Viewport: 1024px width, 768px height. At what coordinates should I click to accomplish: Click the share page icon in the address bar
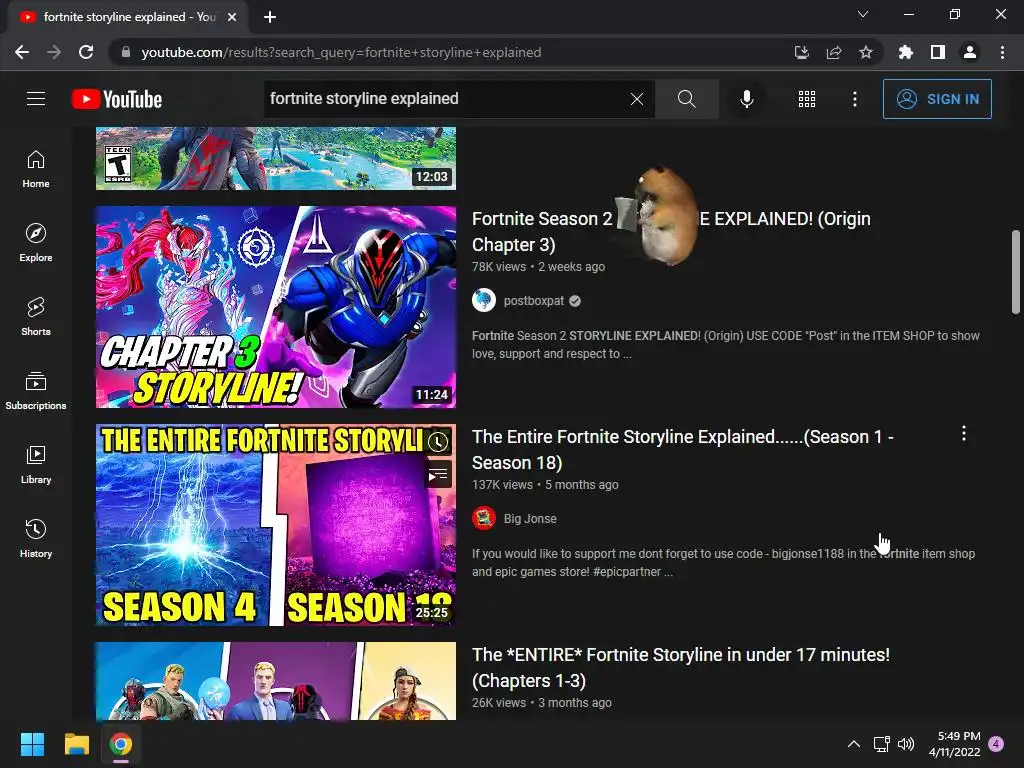[834, 52]
